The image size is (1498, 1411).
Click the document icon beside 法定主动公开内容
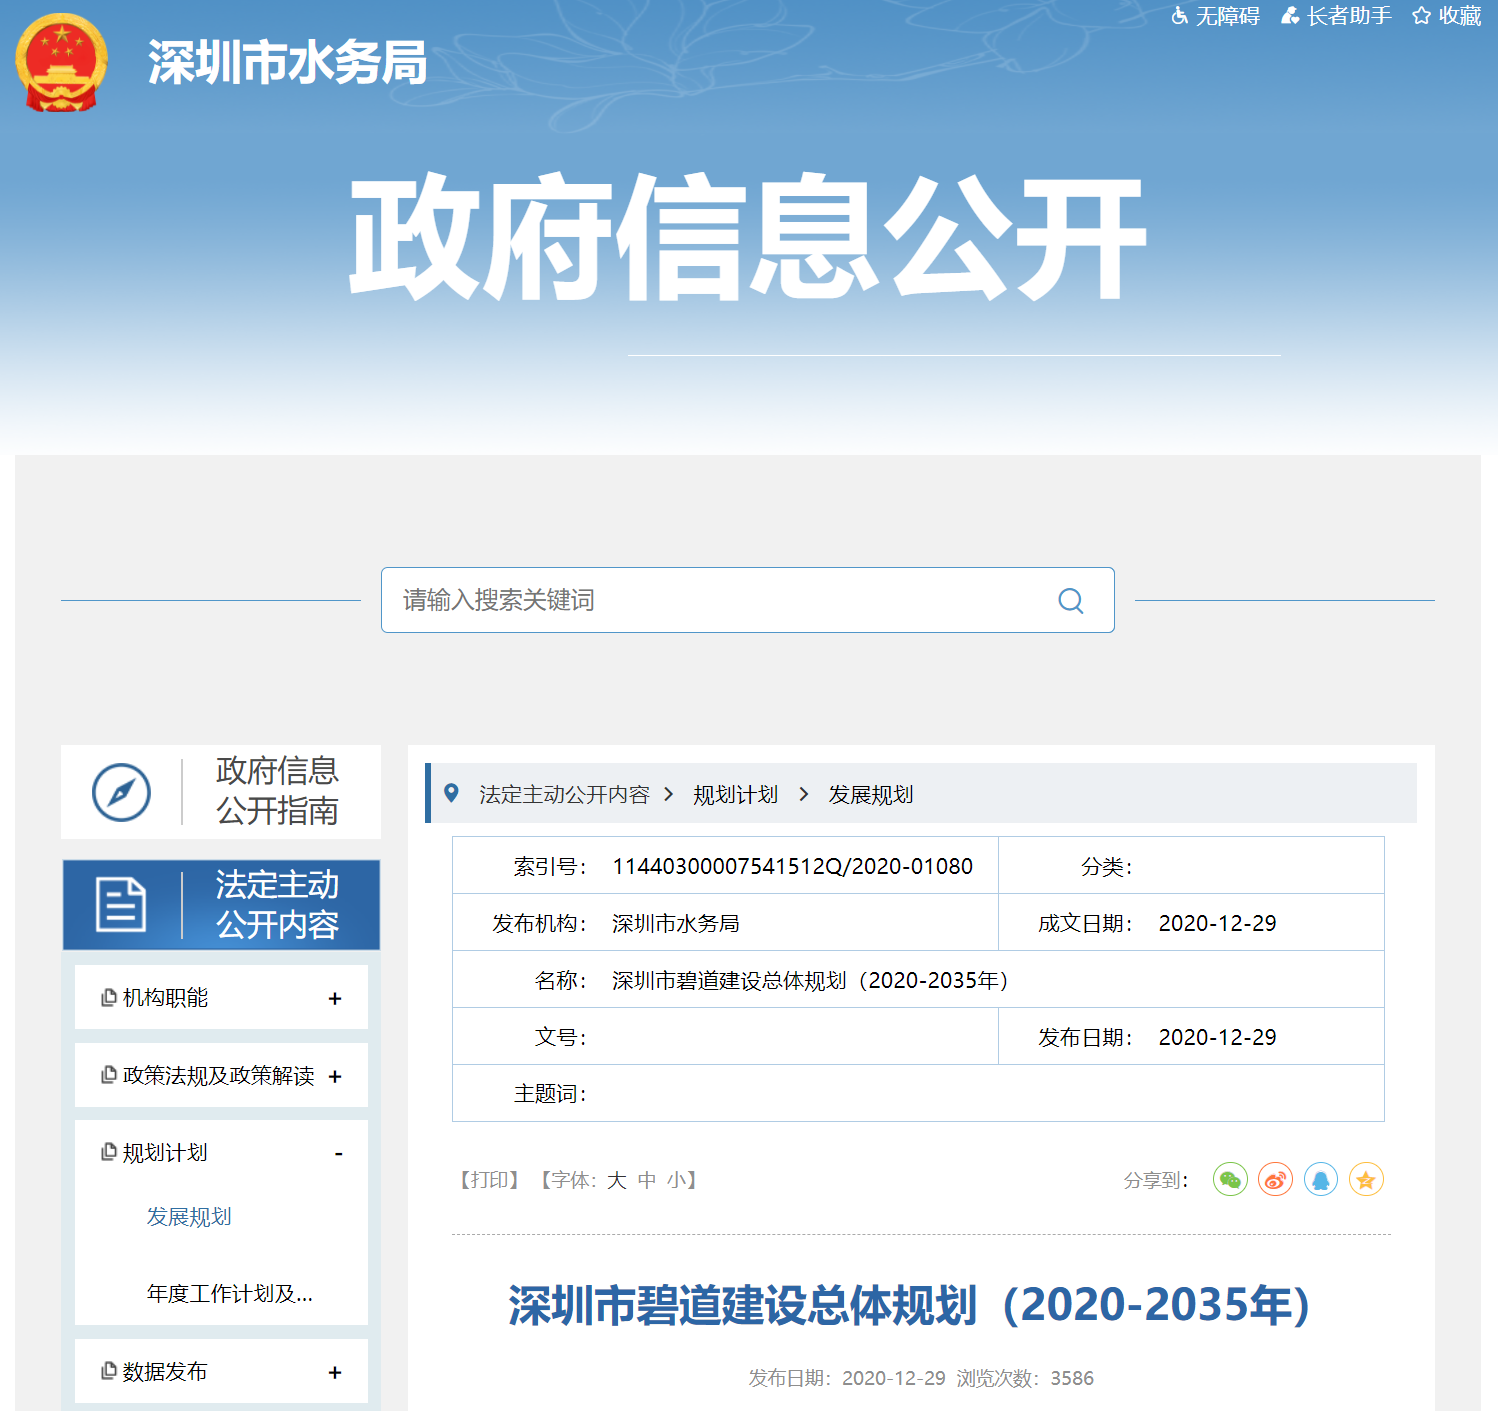click(121, 904)
